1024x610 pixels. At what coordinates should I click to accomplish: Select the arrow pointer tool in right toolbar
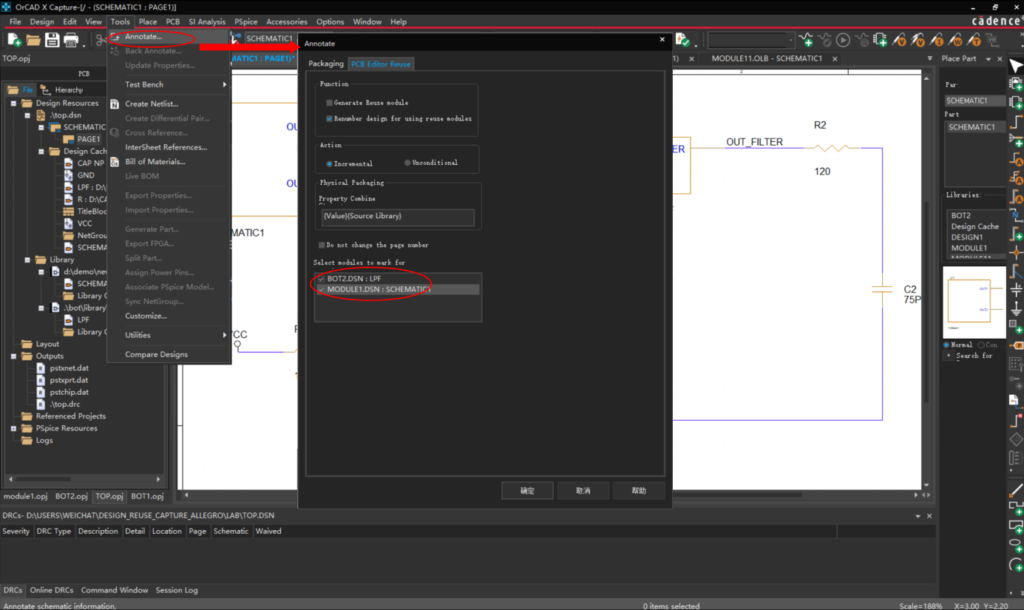[1015, 66]
